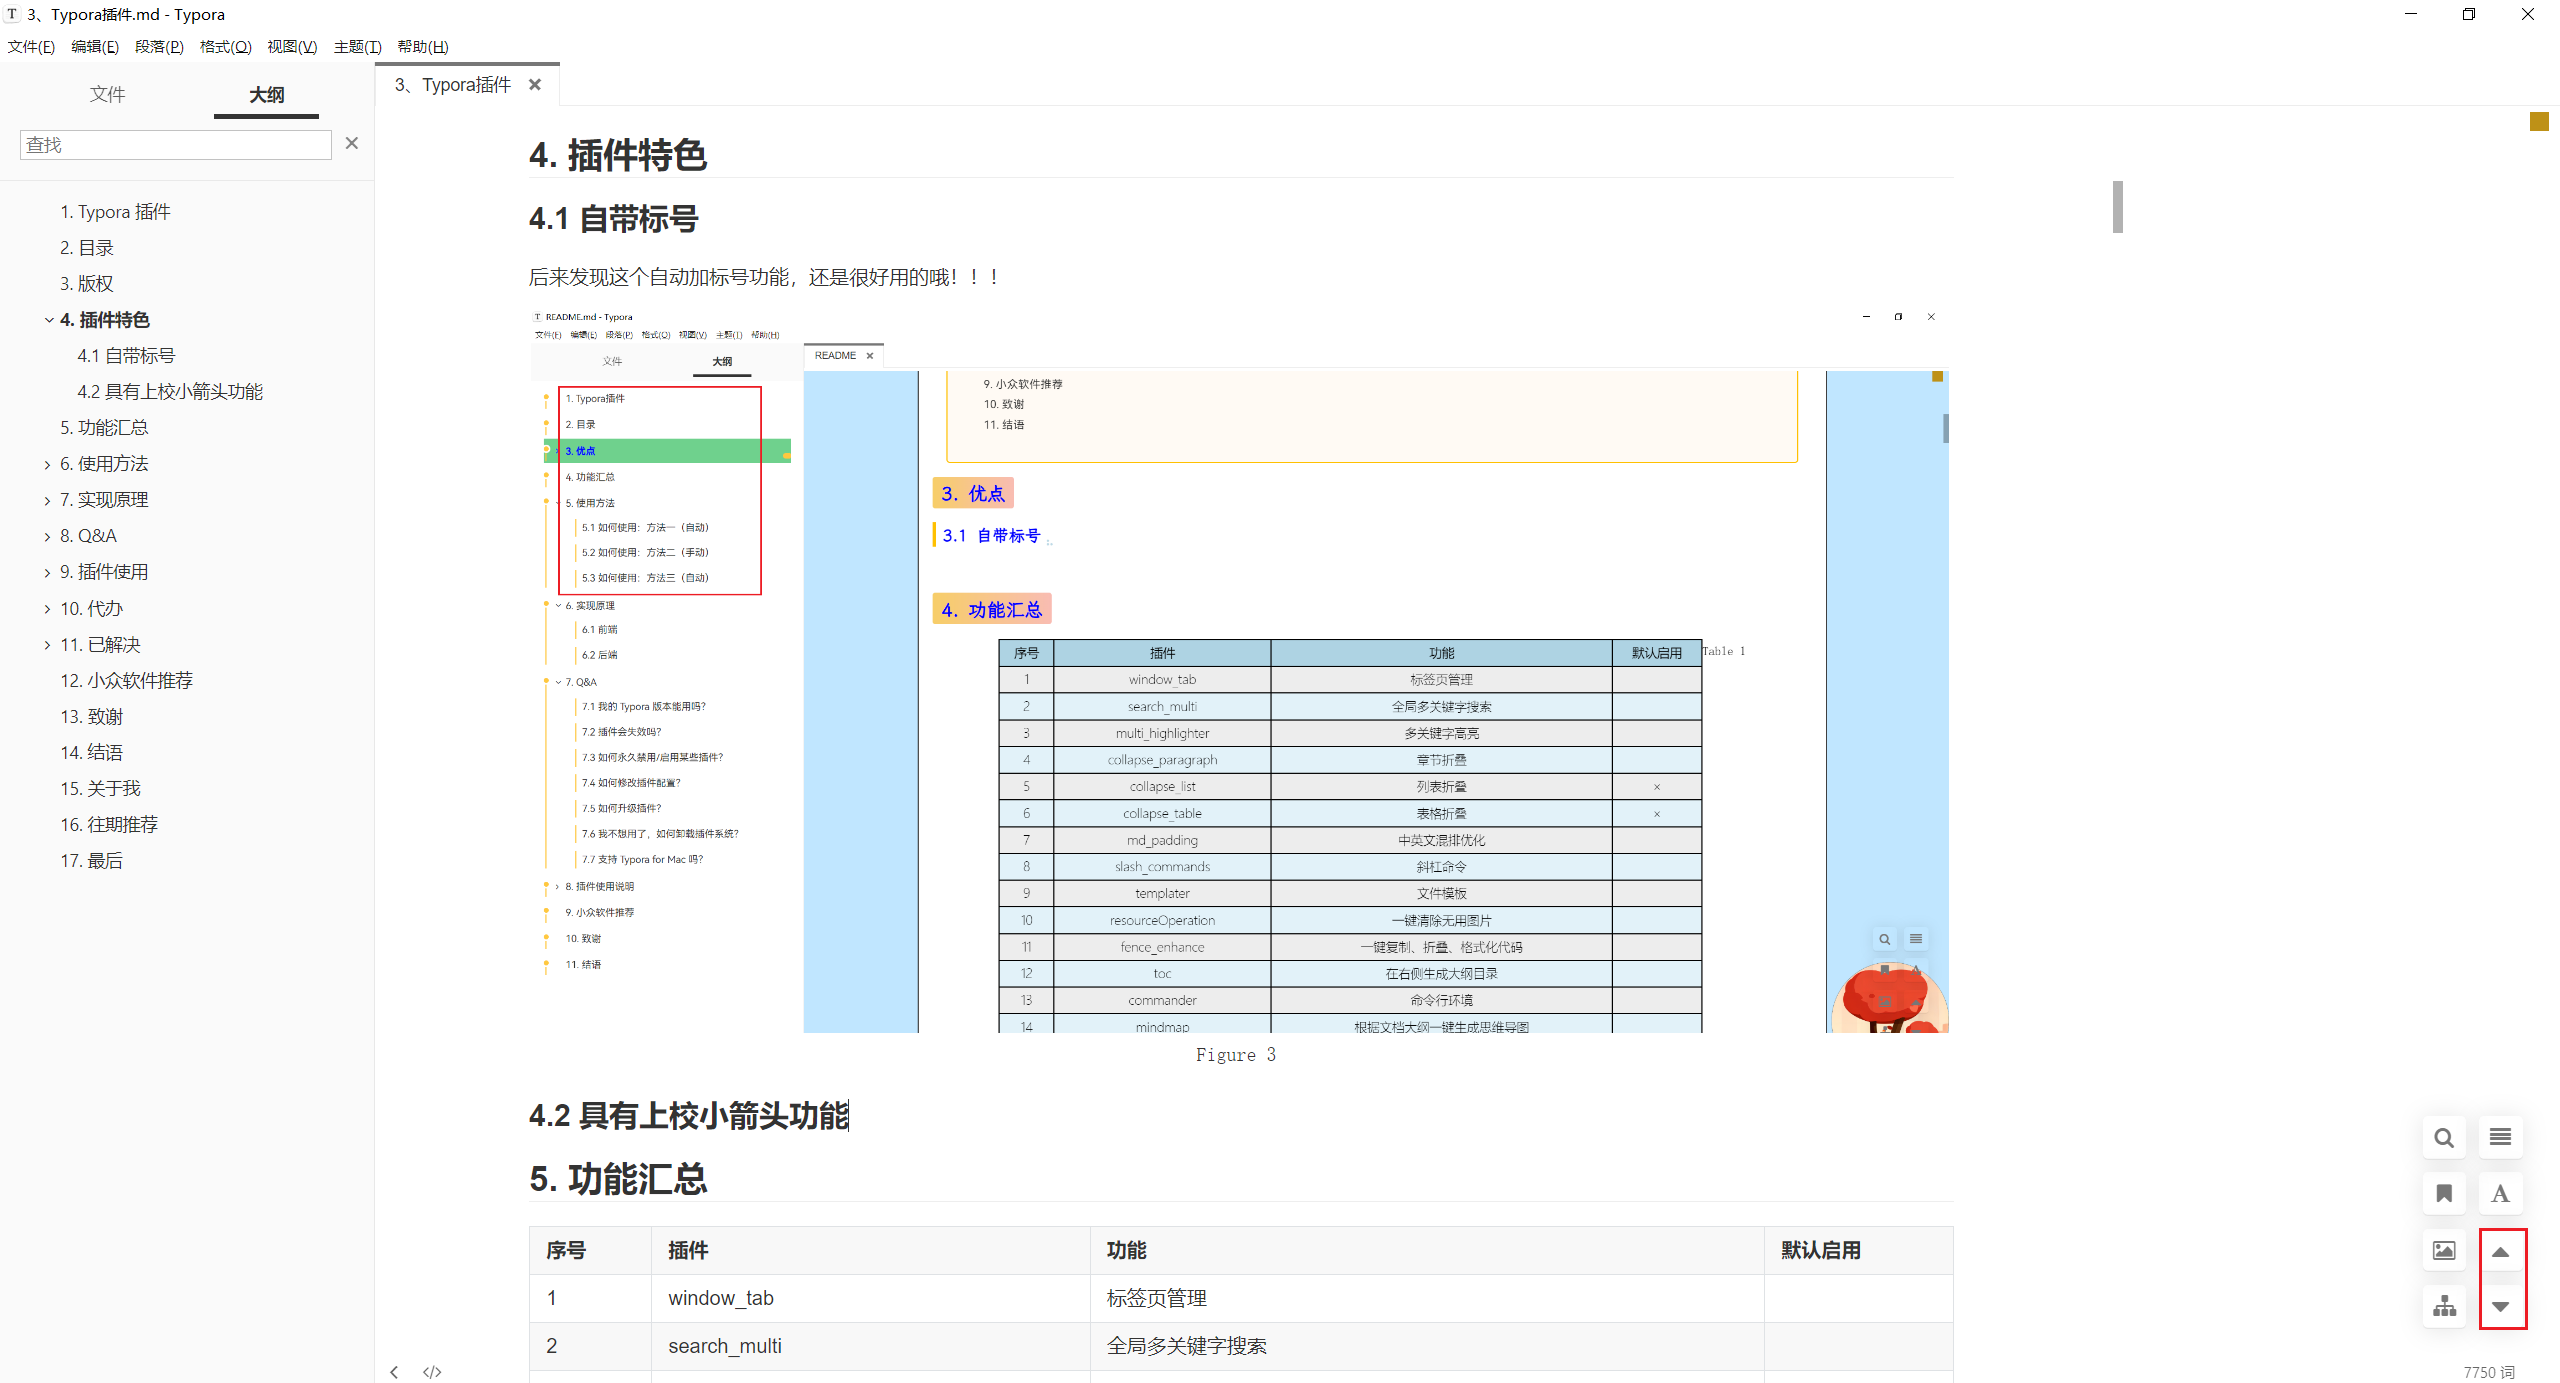Switch sidebar to the 文件 tab

tap(107, 94)
